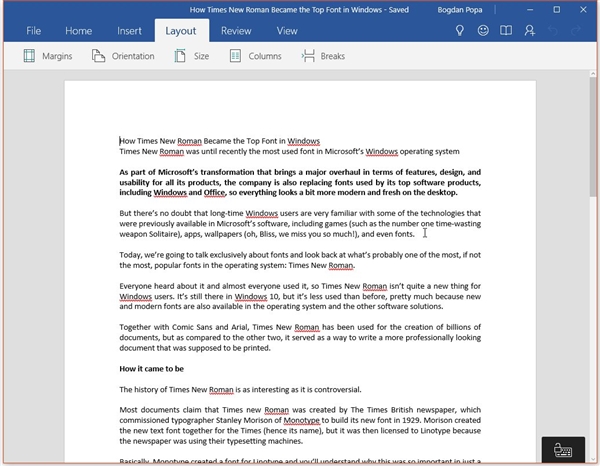The width and height of the screenshot is (600, 466).
Task: Click the Redo arrow
Action: click(576, 31)
